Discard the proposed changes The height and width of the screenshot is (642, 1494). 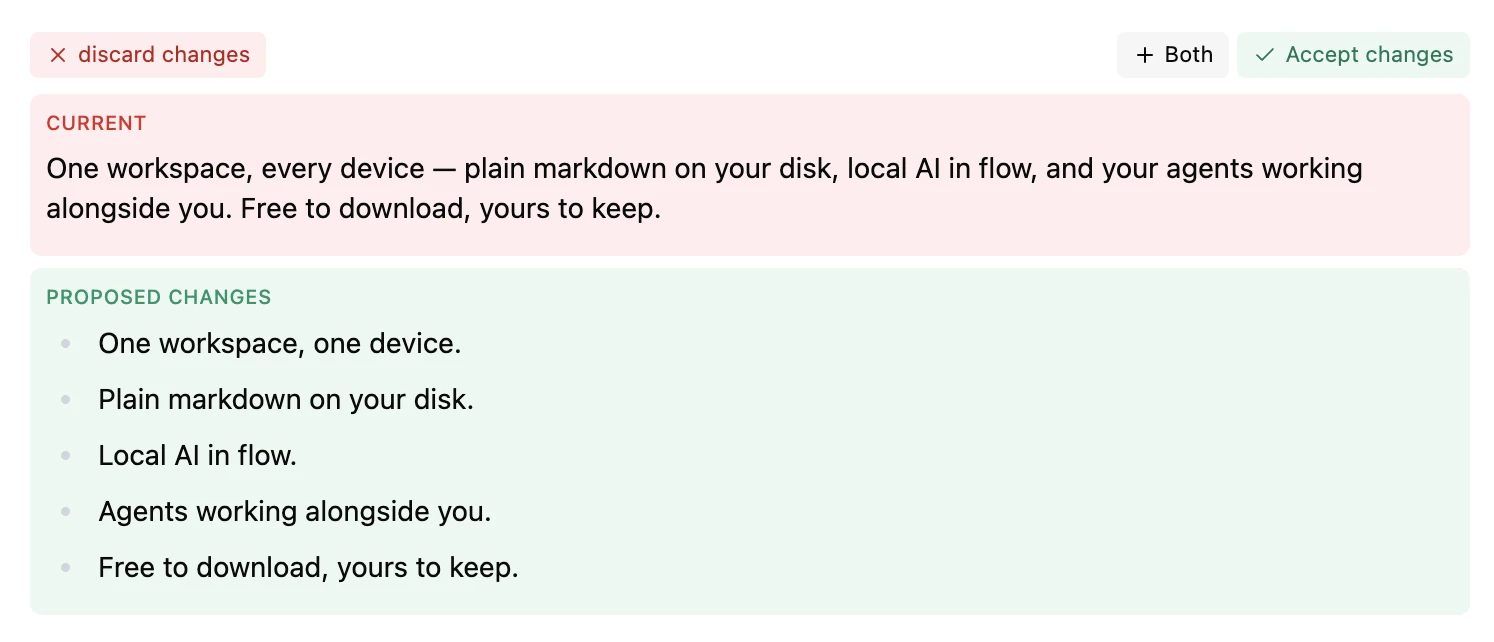point(148,55)
